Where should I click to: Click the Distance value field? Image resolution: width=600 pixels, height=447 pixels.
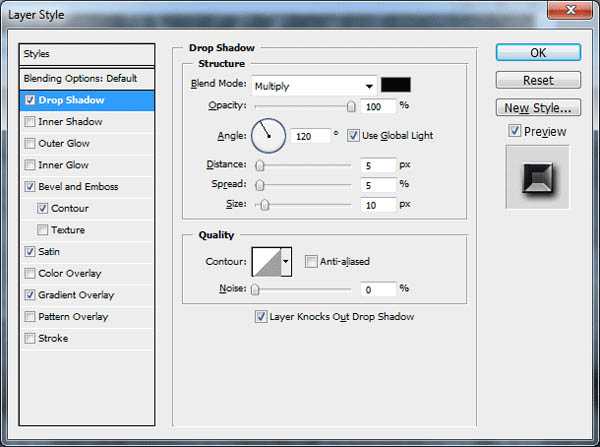click(378, 165)
